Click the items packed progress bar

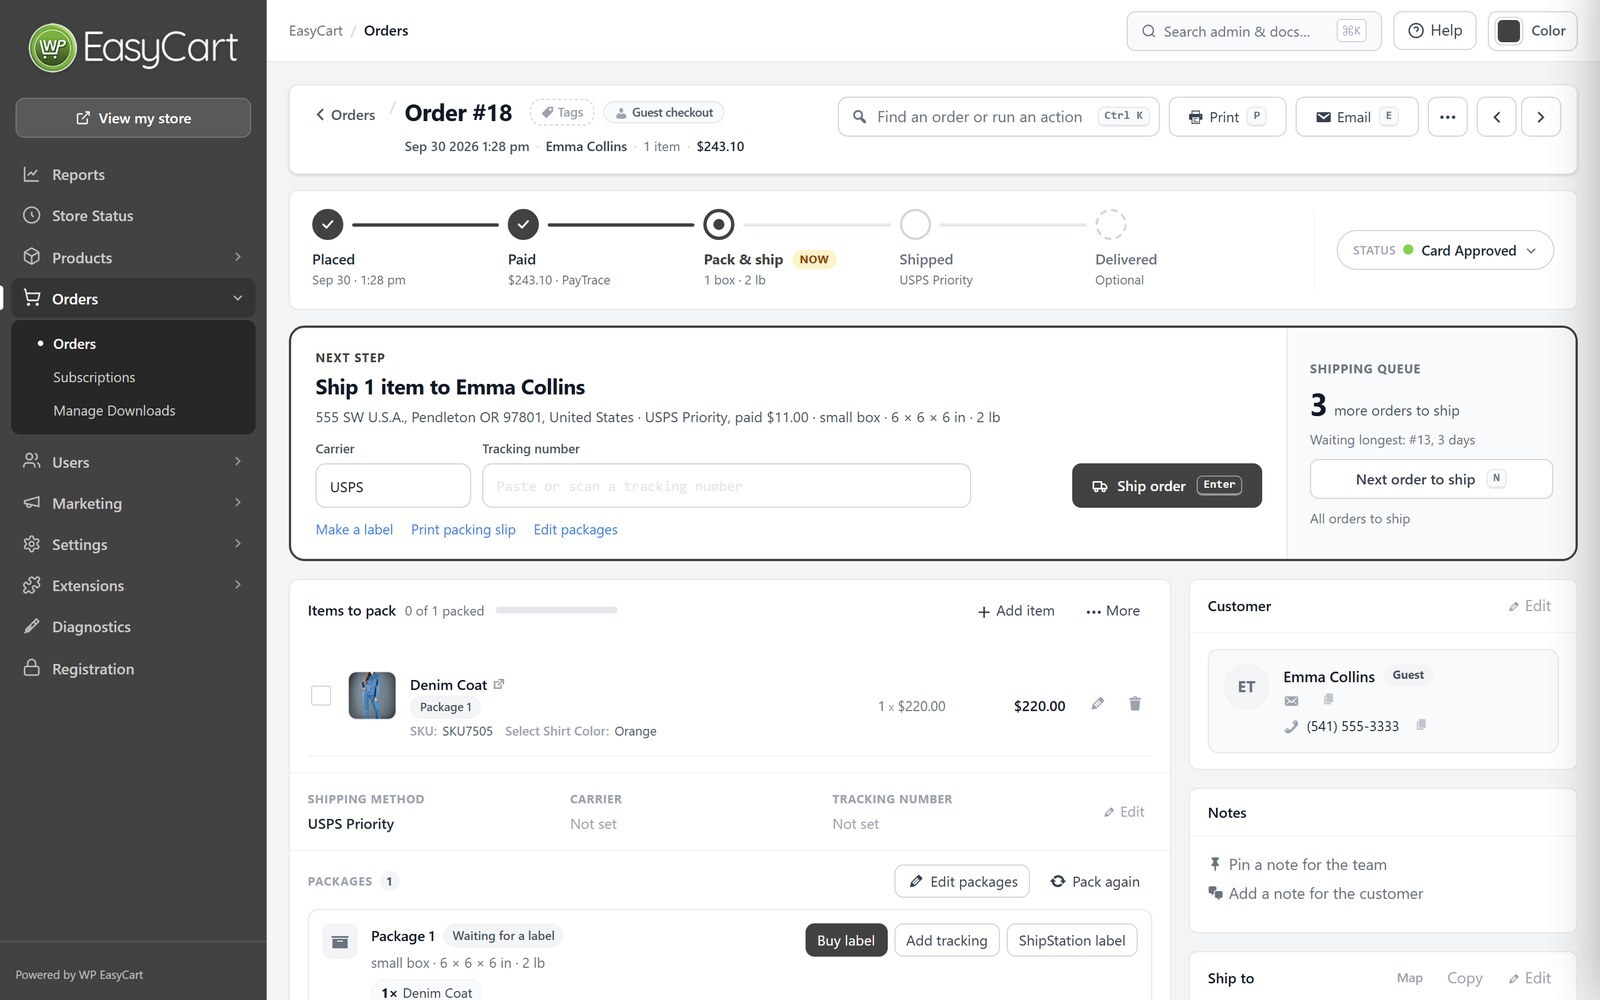[x=557, y=610]
